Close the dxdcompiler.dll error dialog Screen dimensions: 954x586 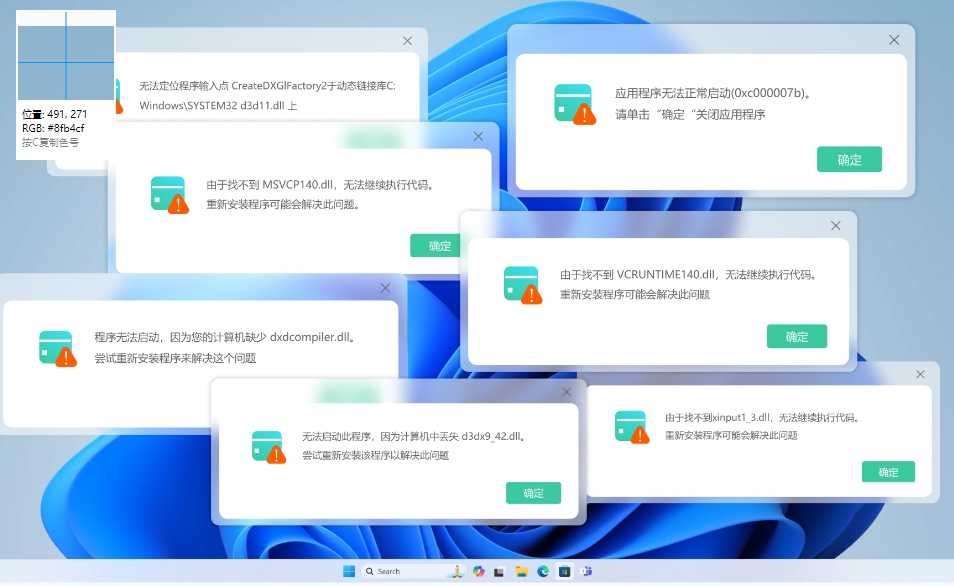click(385, 288)
